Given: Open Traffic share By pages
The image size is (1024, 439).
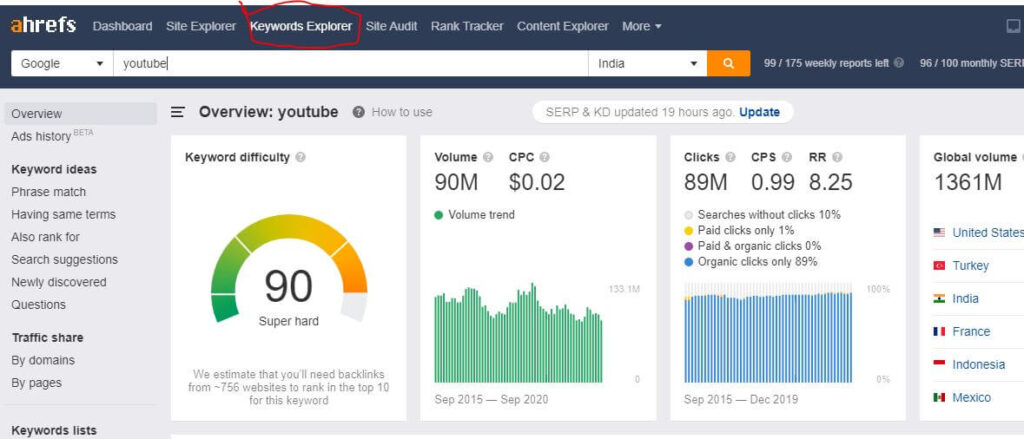Looking at the screenshot, I should coord(37,383).
